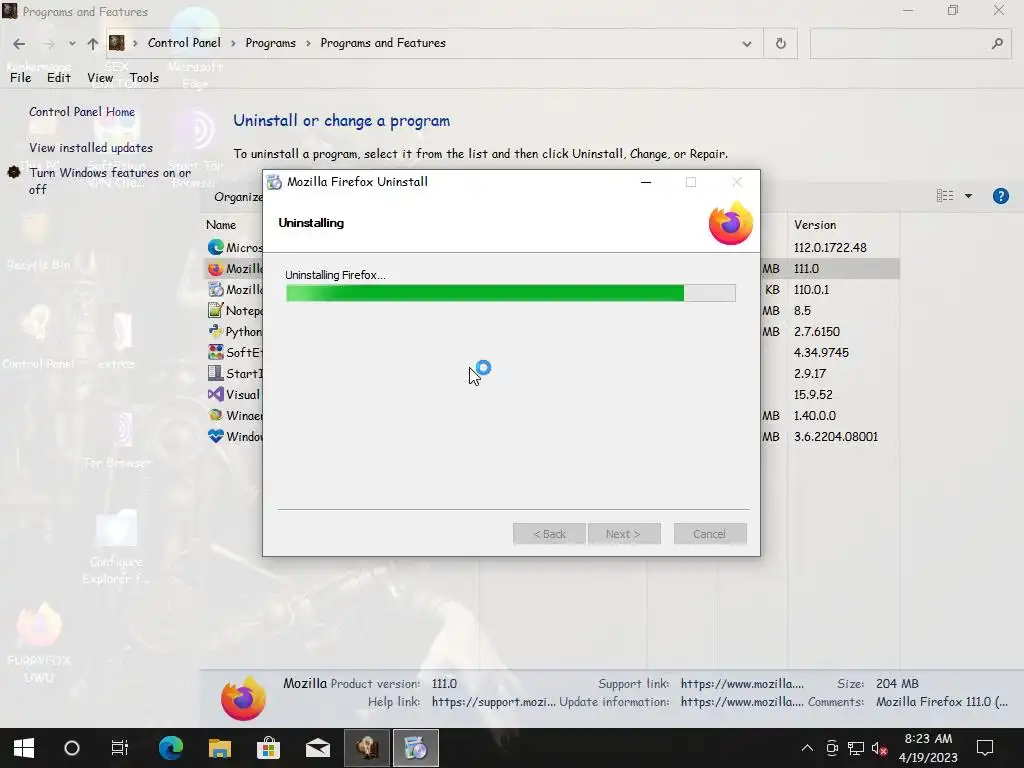Open Microsoft Store from taskbar
This screenshot has height=768, width=1024.
coord(268,748)
